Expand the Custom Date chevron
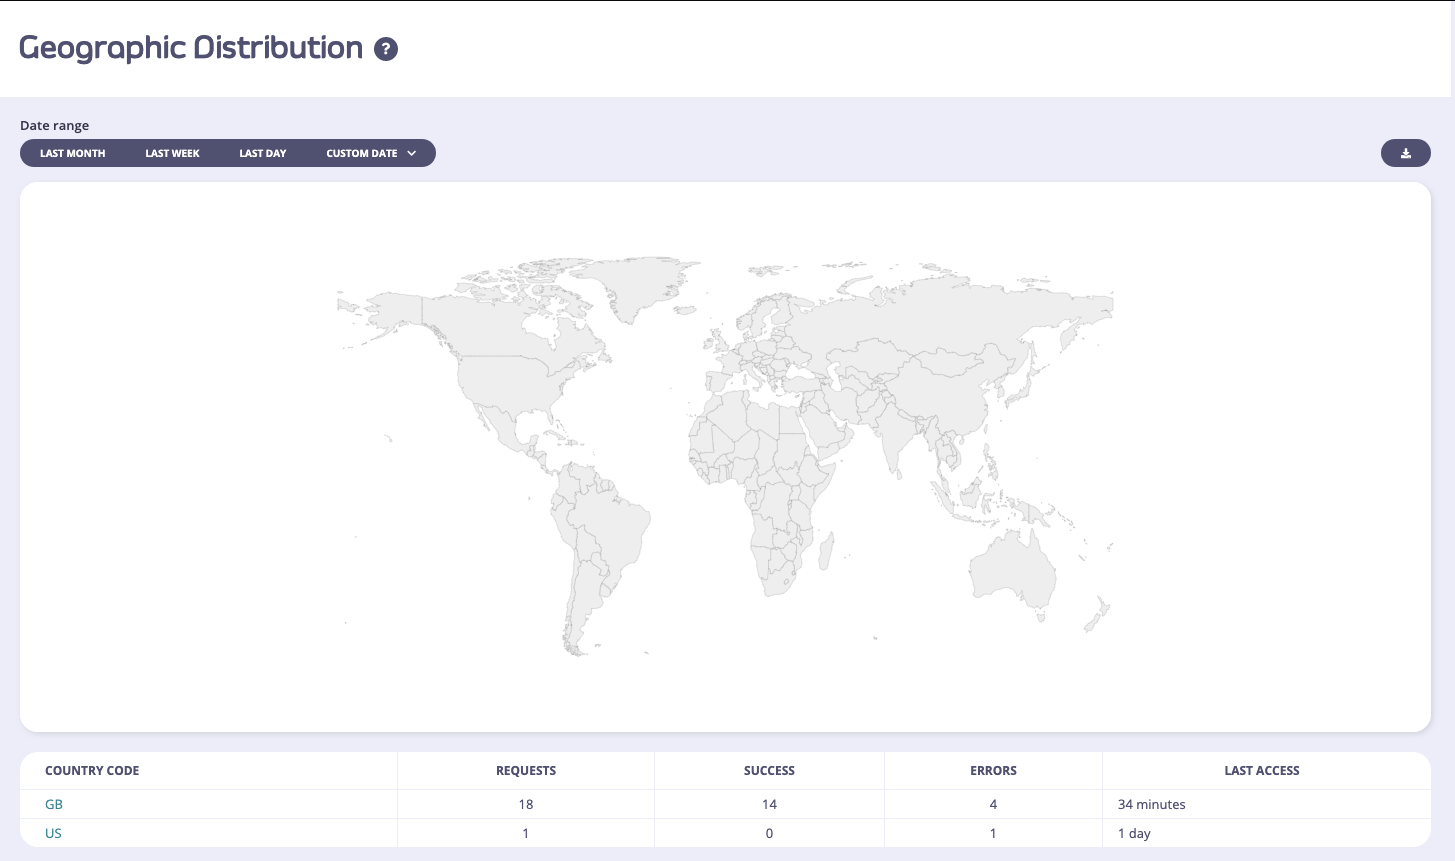Screen dimensions: 1455x861 click(x=410, y=153)
